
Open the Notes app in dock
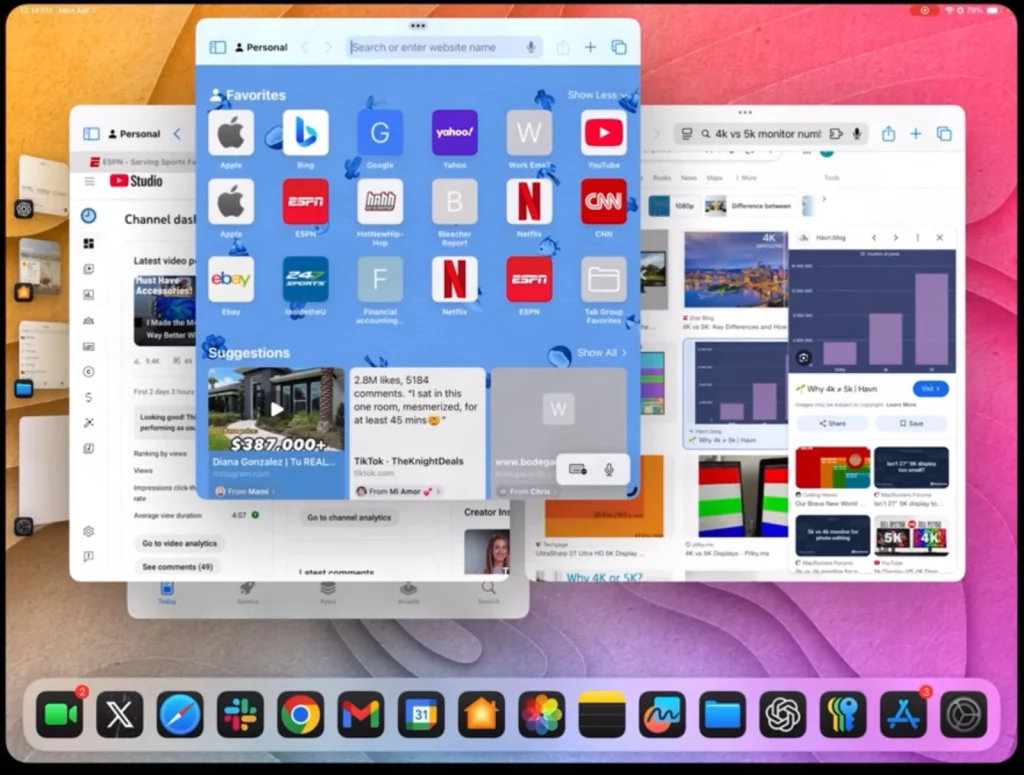point(601,715)
